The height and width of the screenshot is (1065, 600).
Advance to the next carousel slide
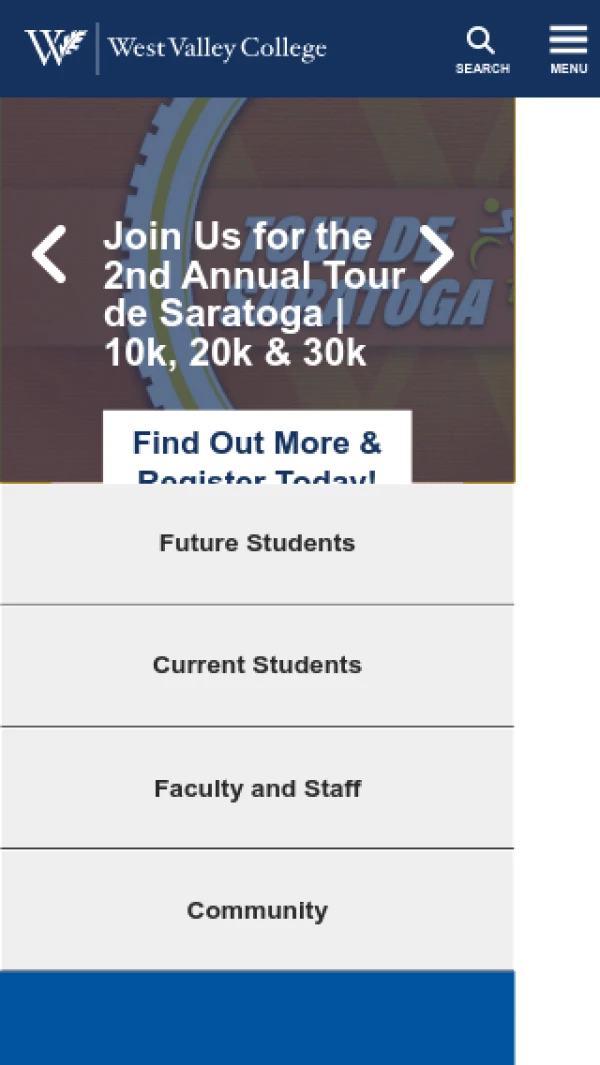click(437, 254)
